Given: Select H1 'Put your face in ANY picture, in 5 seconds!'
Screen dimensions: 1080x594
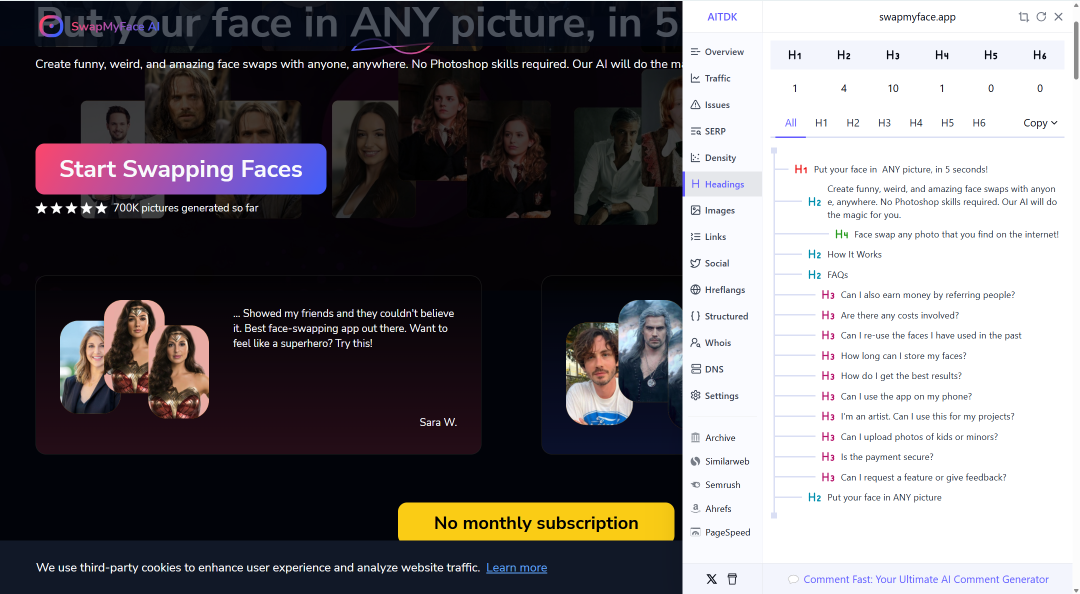Looking at the screenshot, I should [900, 170].
